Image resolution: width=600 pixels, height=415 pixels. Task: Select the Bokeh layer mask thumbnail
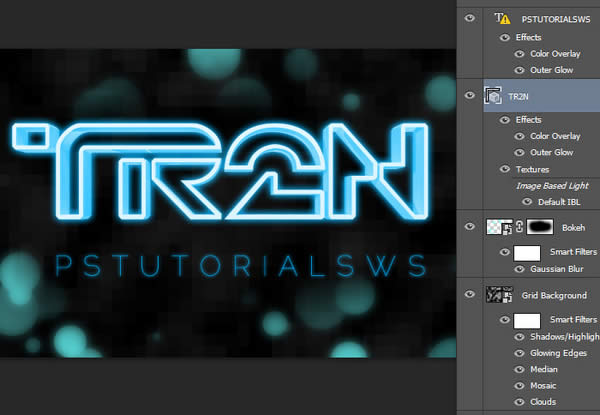click(x=536, y=228)
